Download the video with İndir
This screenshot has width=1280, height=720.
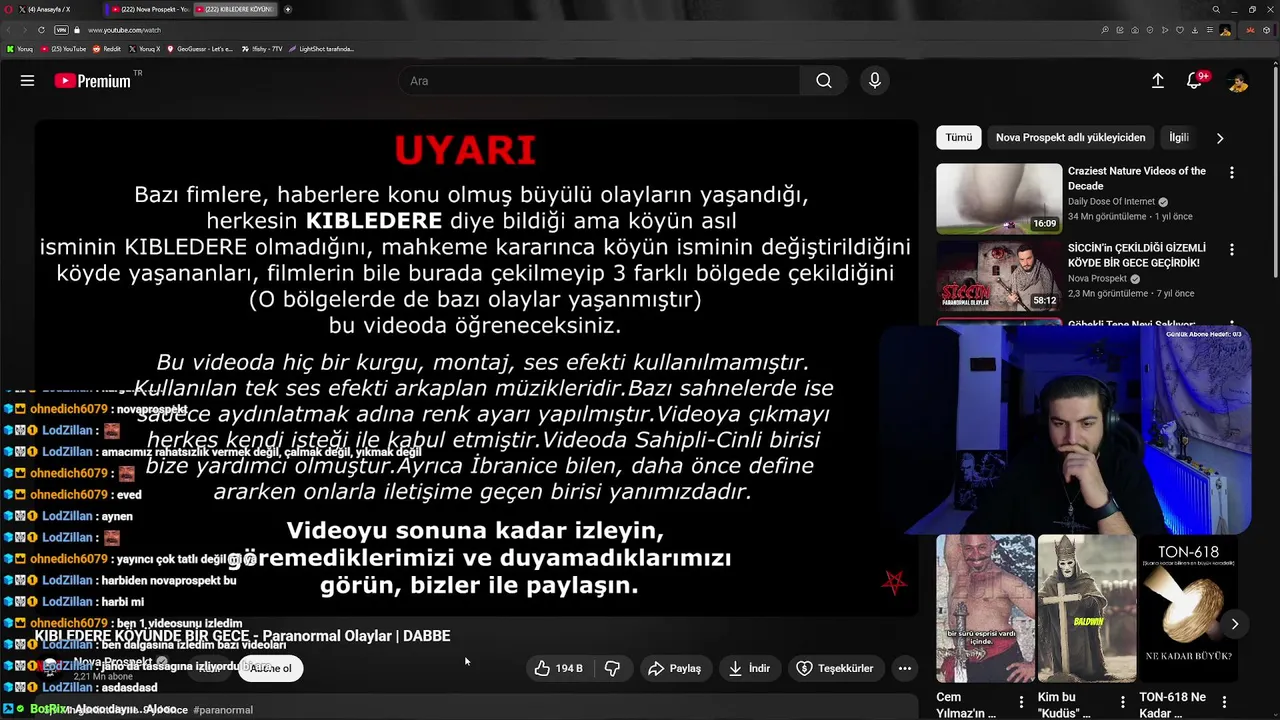pos(749,668)
